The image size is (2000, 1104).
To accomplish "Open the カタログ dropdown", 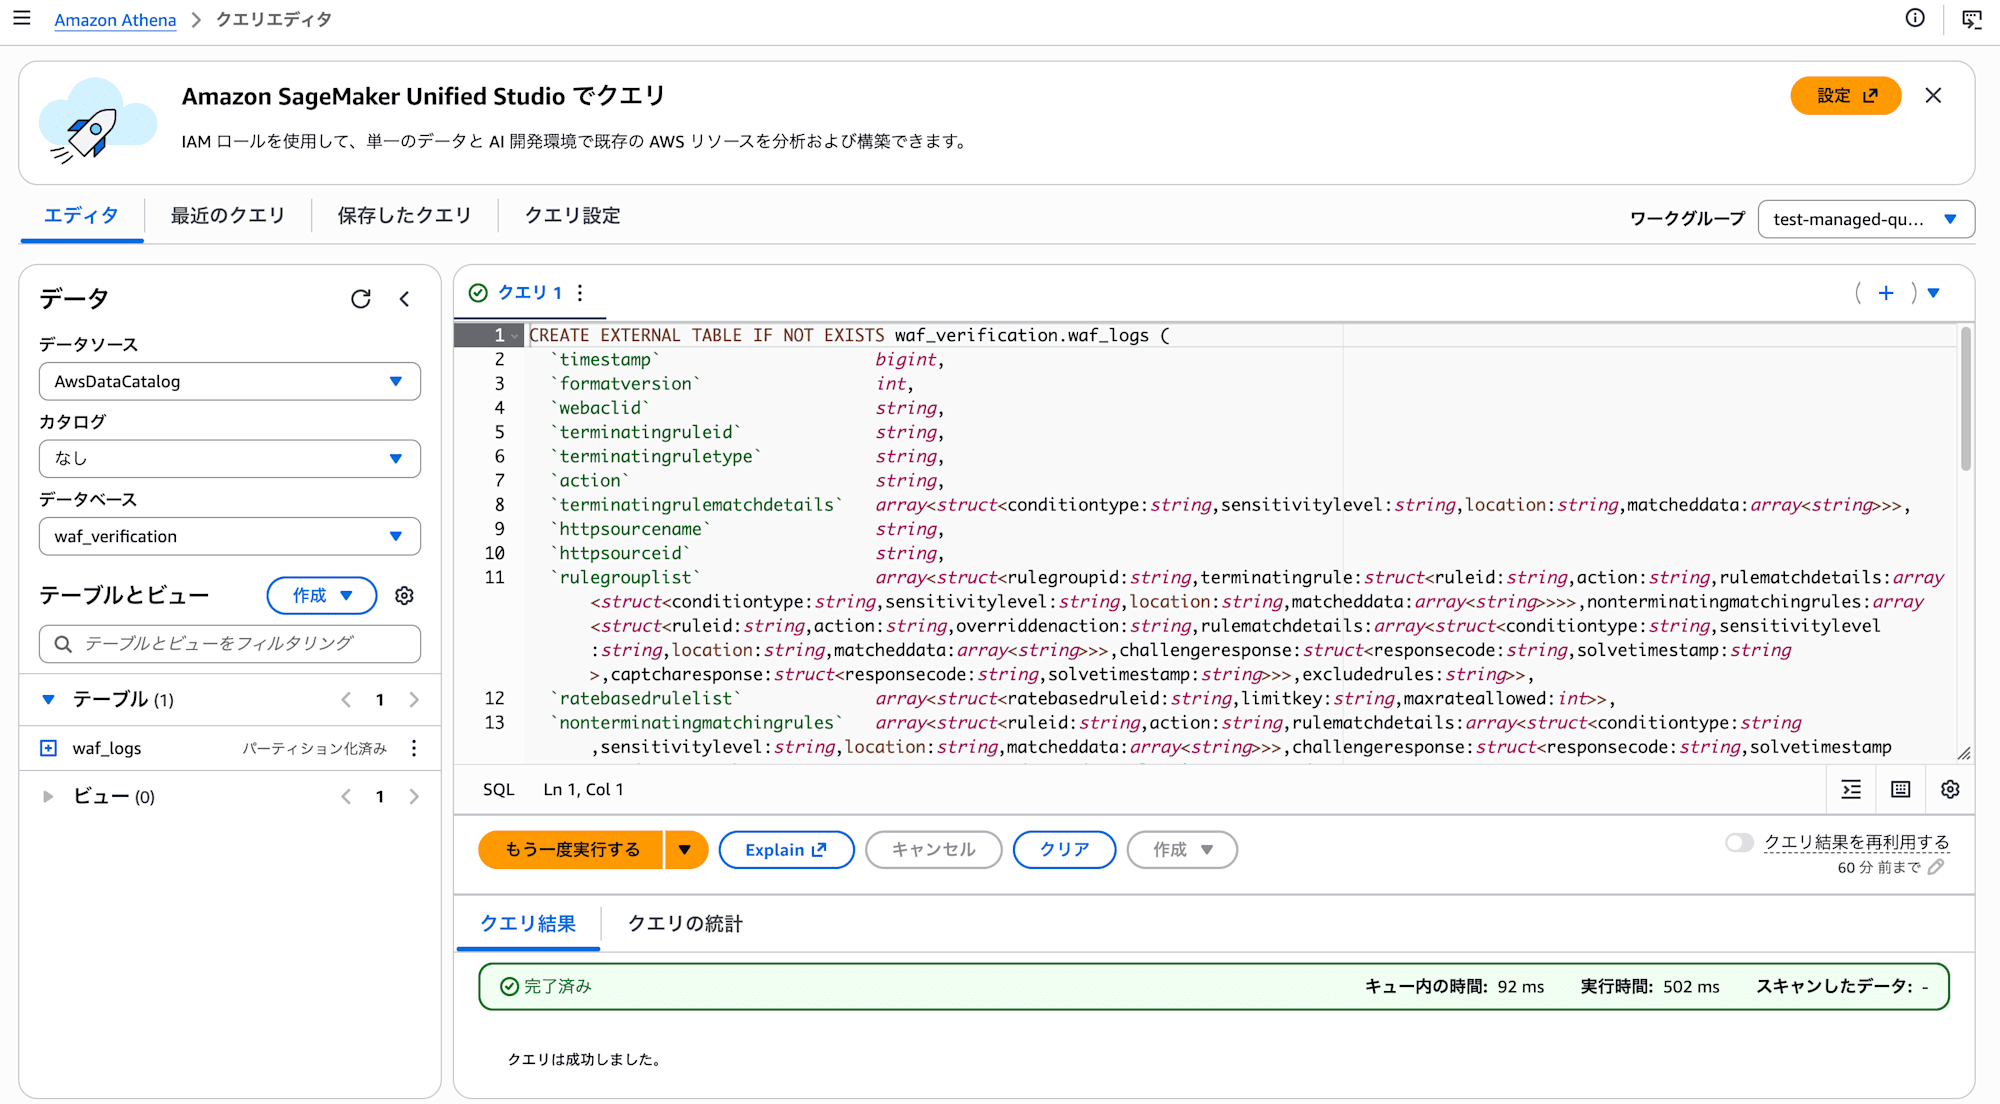I will pos(230,458).
